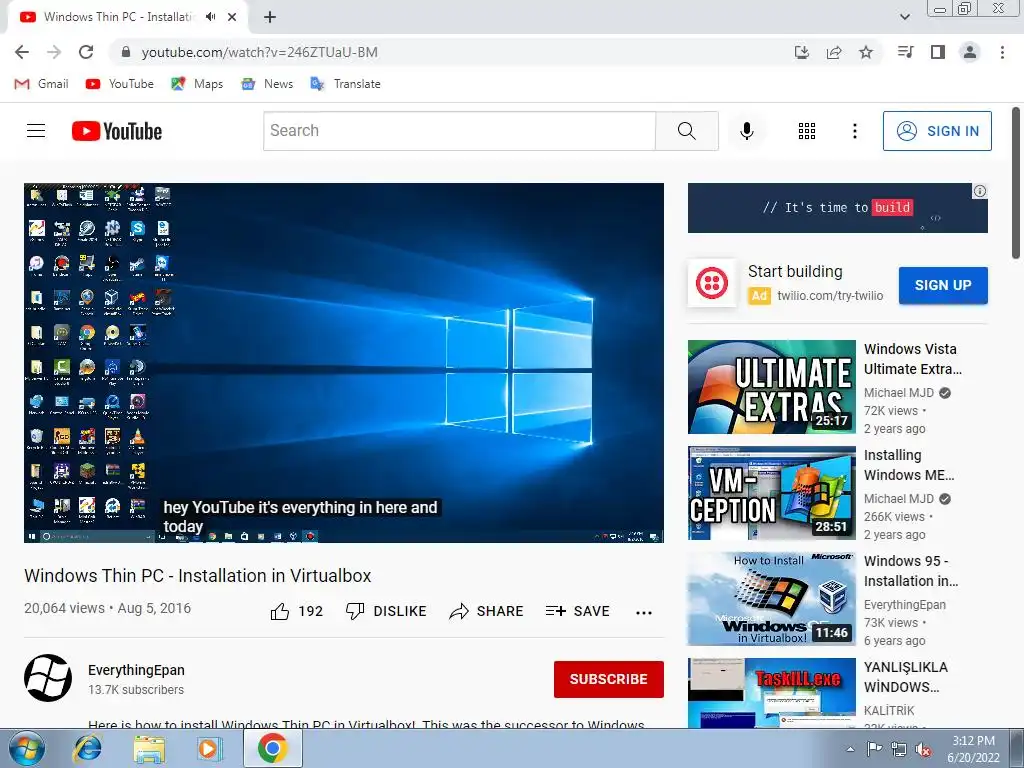Open the News bookmark
This screenshot has width=1024, height=768.
[x=266, y=84]
